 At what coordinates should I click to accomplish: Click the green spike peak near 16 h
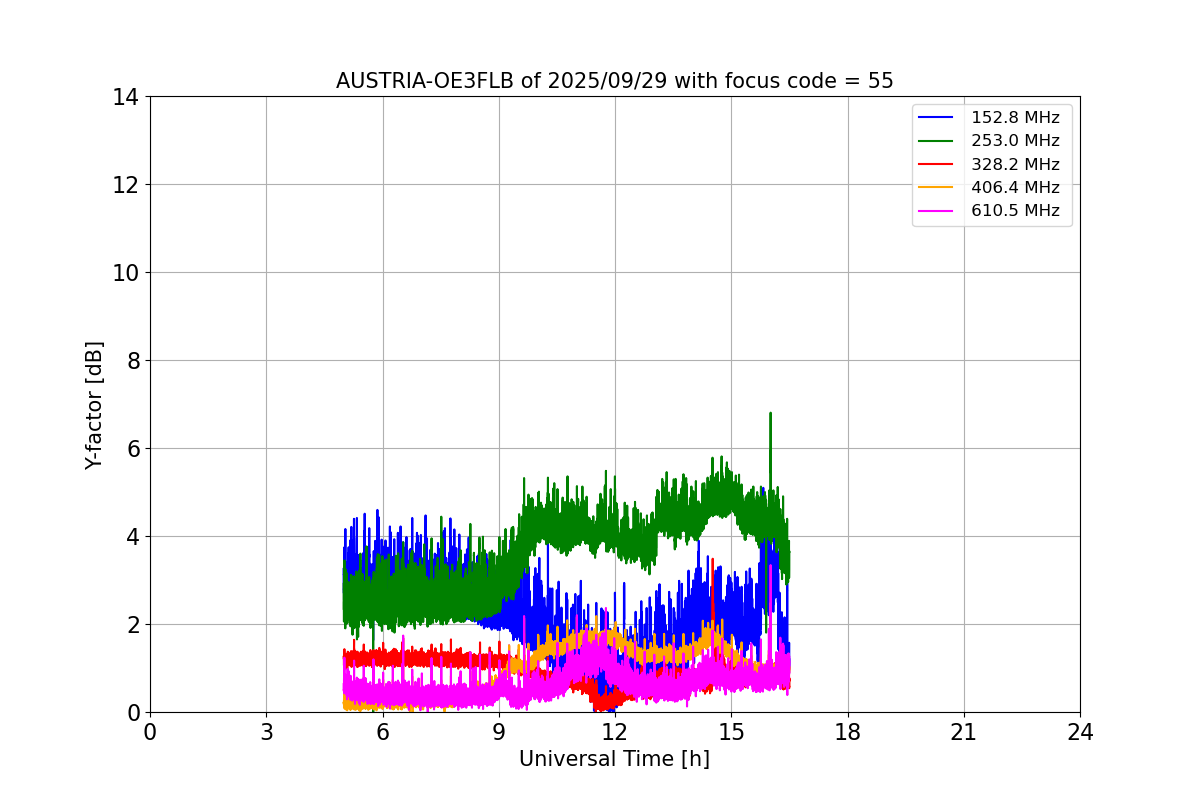(x=770, y=413)
